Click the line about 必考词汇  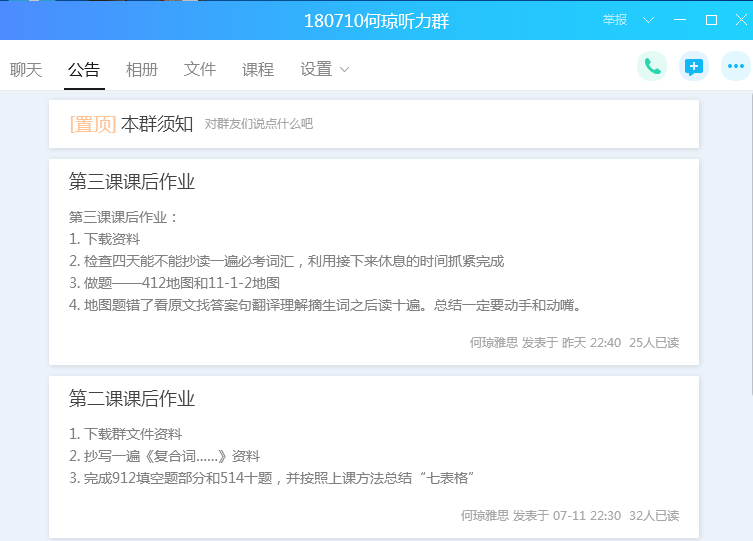pyautogui.click(x=287, y=261)
